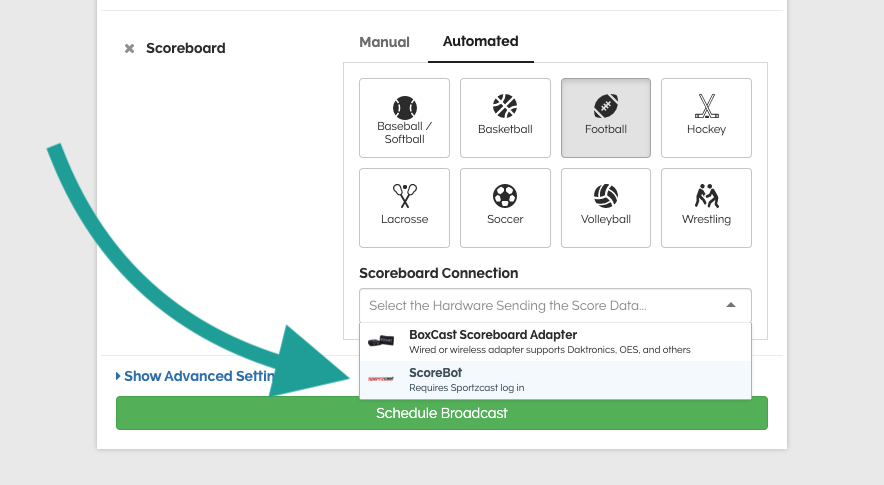
Task: Switch to the Manual tab
Action: (x=385, y=42)
